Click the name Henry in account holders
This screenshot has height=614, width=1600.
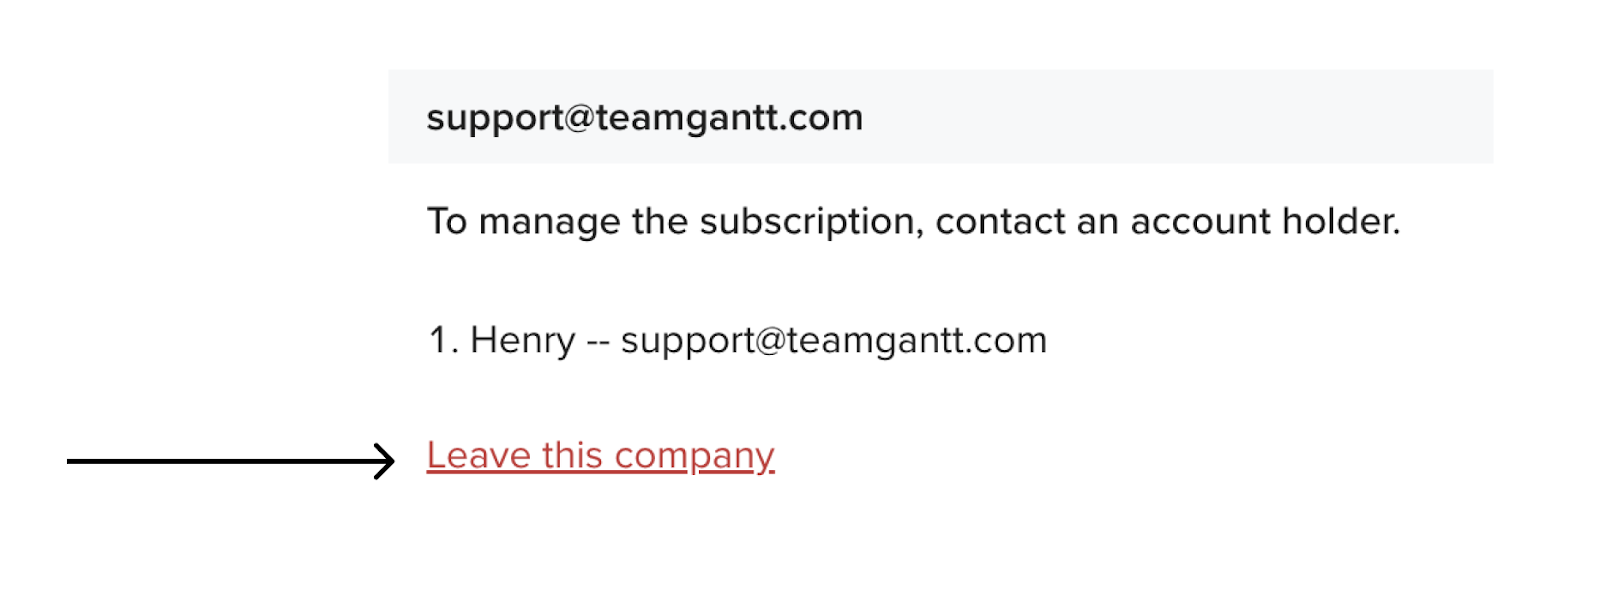pos(522,341)
